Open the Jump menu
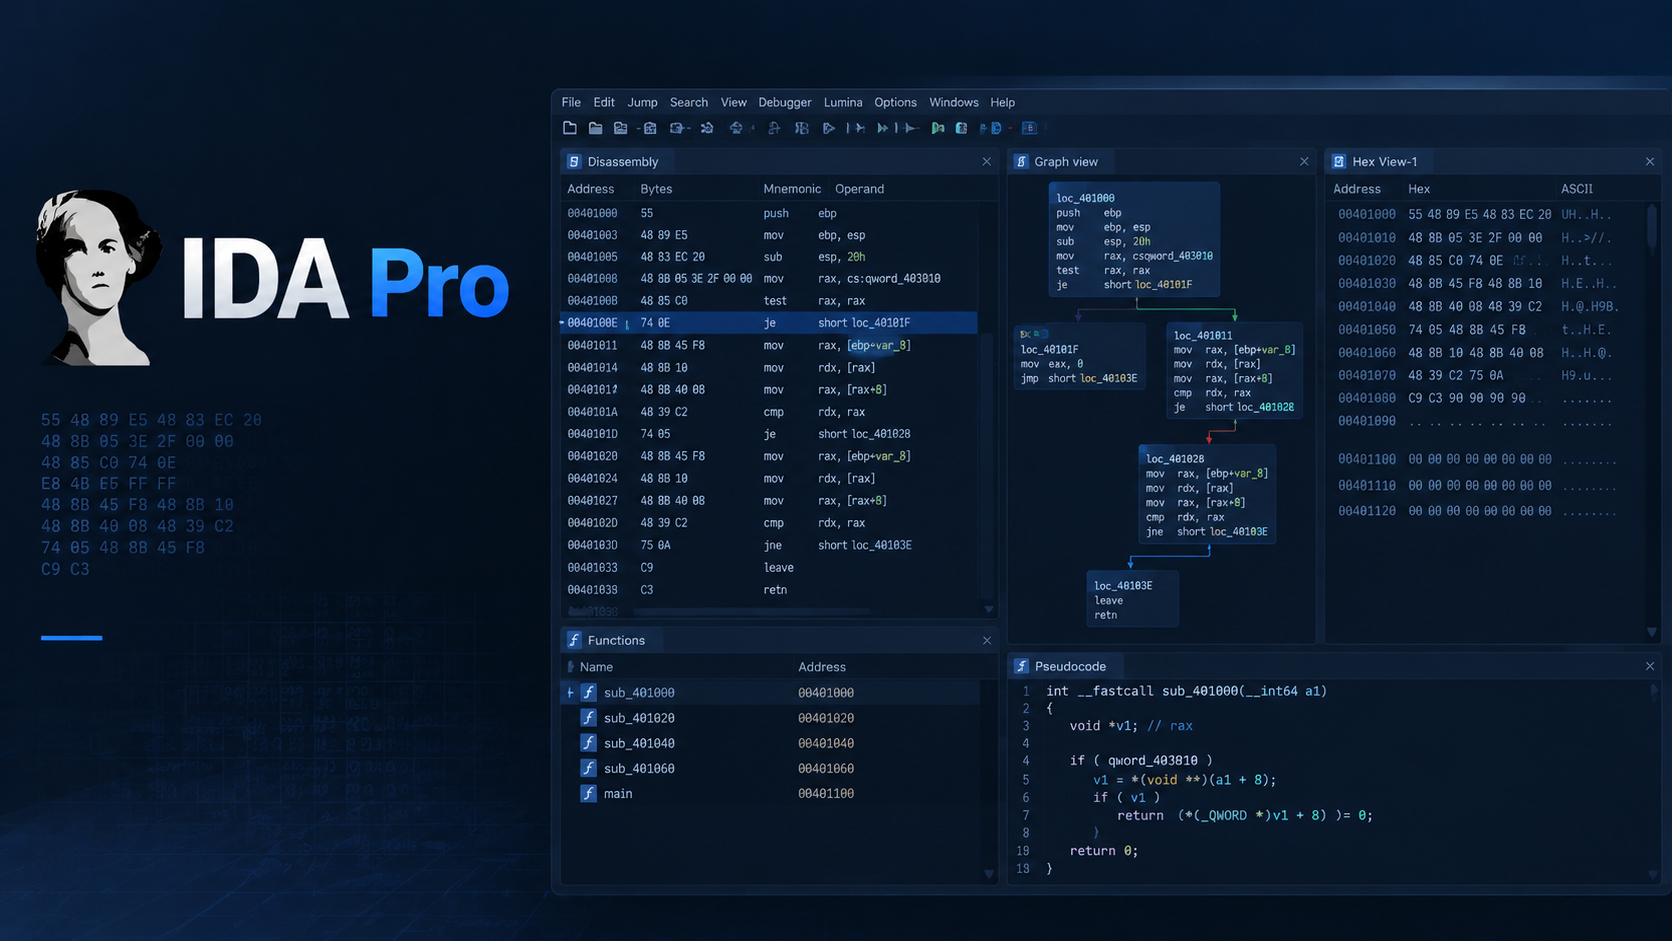 [642, 102]
